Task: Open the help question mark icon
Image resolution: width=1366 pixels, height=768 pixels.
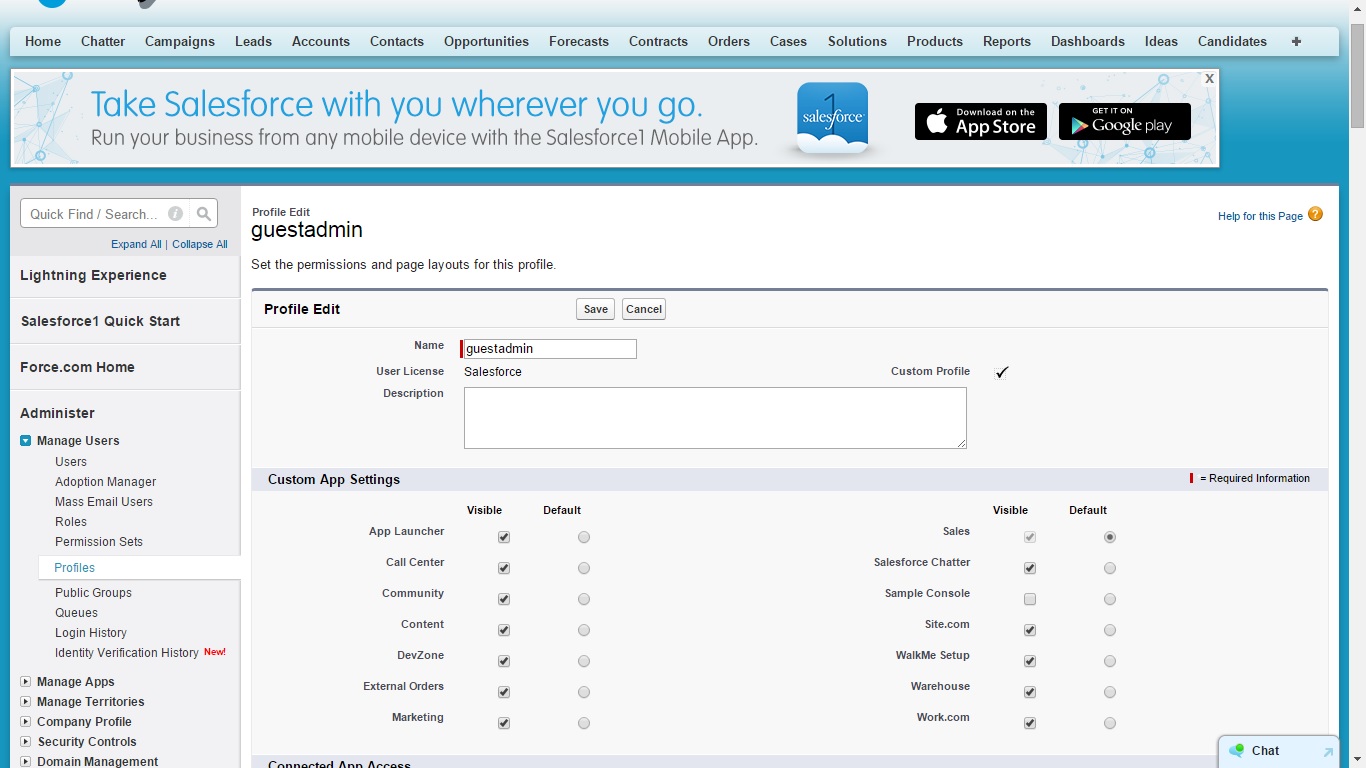Action: 1315,214
